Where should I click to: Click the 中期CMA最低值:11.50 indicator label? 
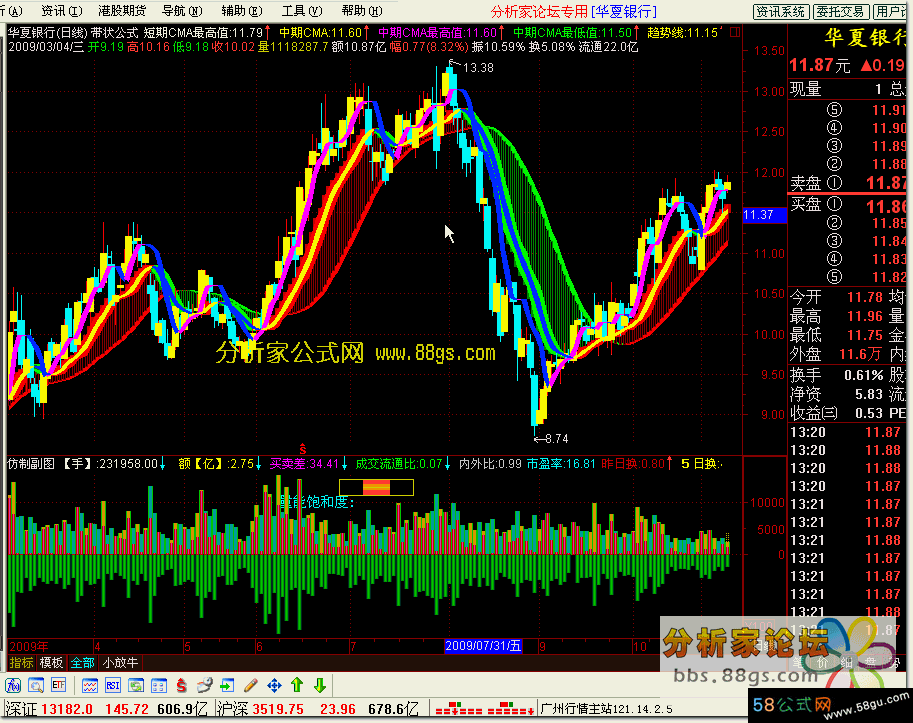572,33
